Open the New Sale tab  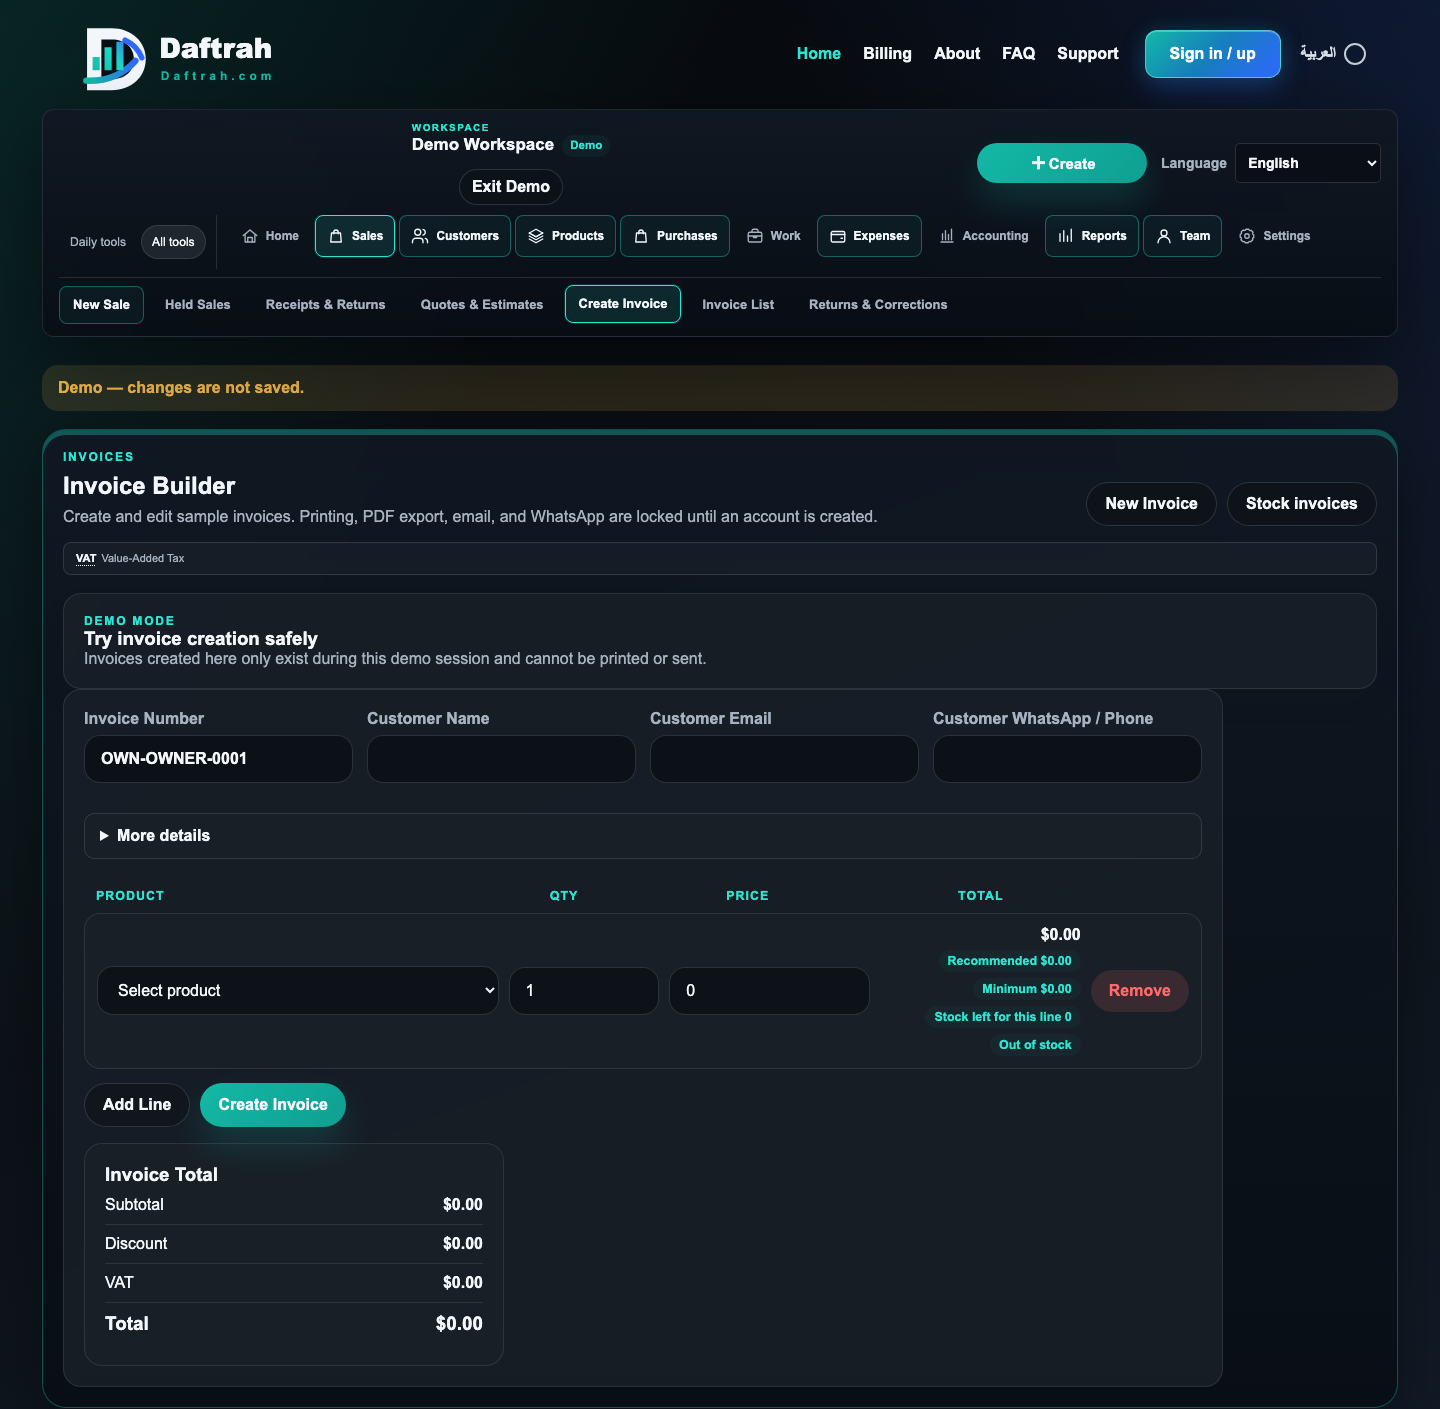coord(101,305)
